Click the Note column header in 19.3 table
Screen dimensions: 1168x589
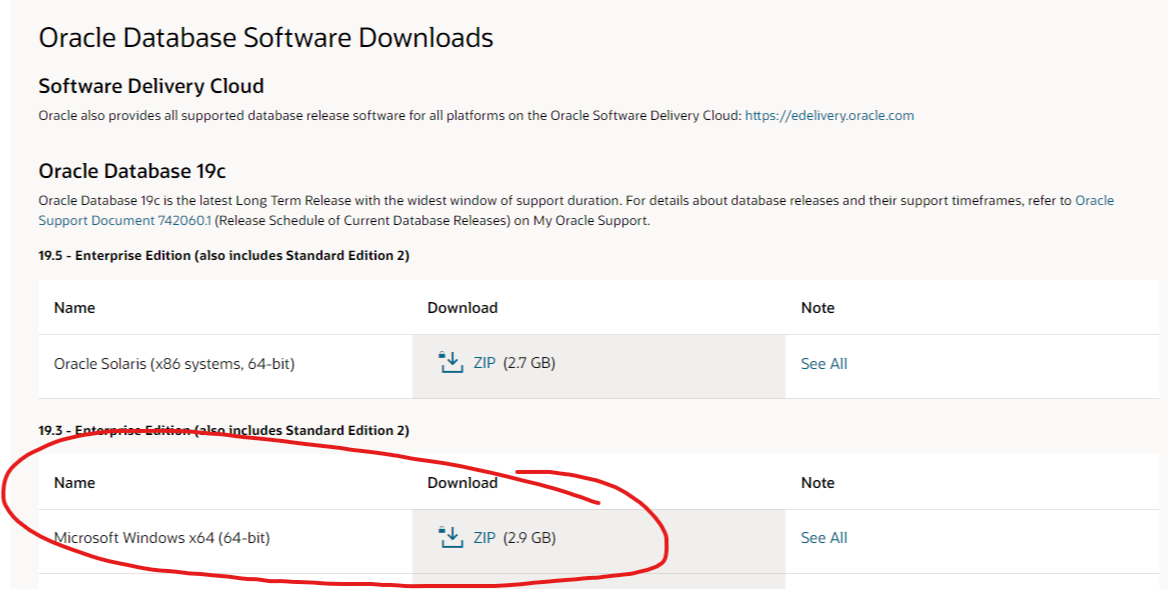tap(818, 483)
